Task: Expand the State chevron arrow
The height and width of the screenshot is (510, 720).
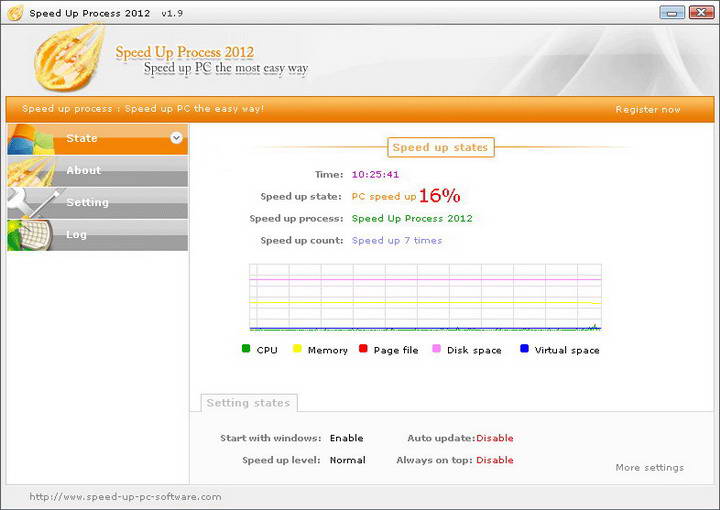Action: point(176,138)
